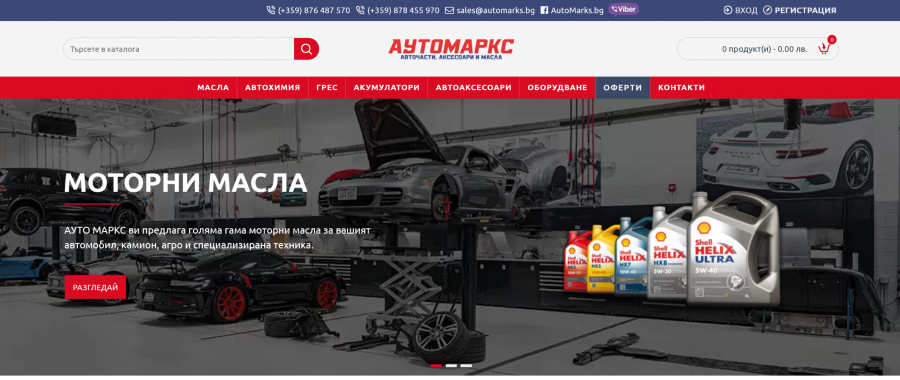Click the Viber badge icon

point(623,10)
